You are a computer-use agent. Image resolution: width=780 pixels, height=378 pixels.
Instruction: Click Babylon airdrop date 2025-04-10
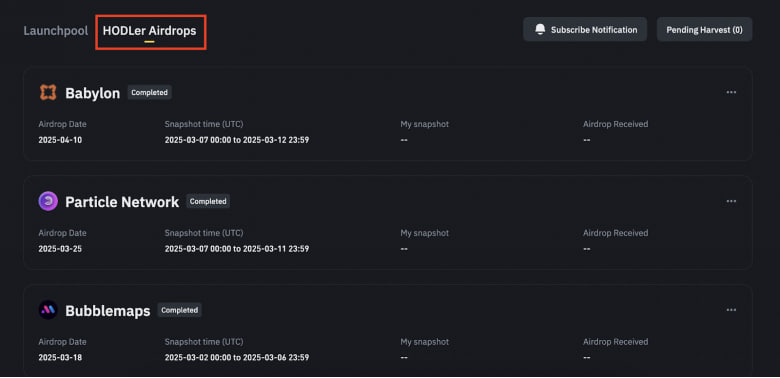tap(60, 140)
